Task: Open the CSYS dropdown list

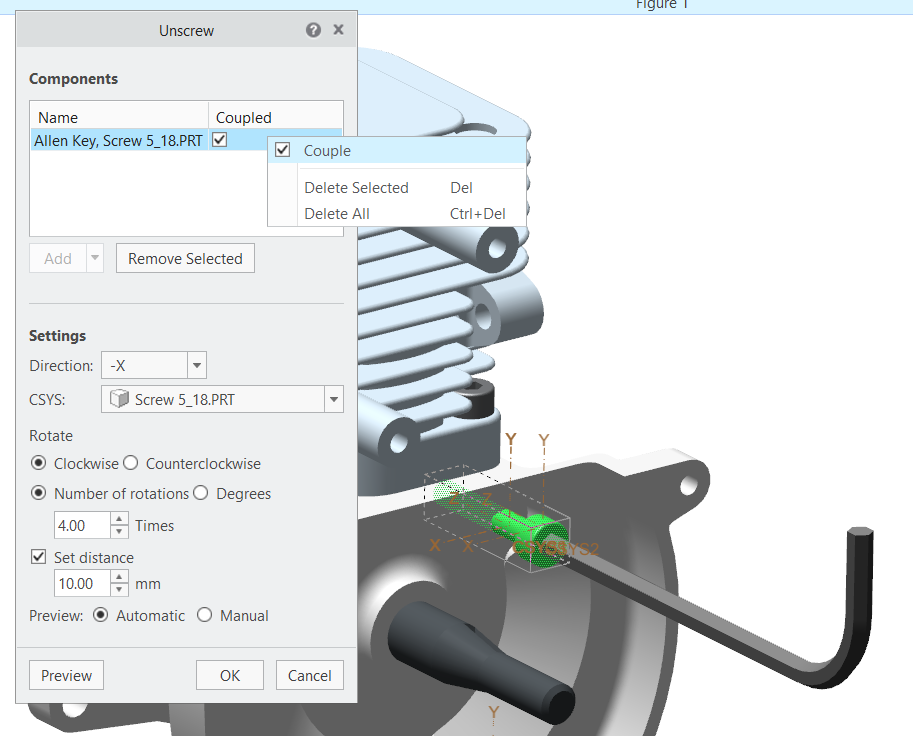Action: [x=334, y=399]
